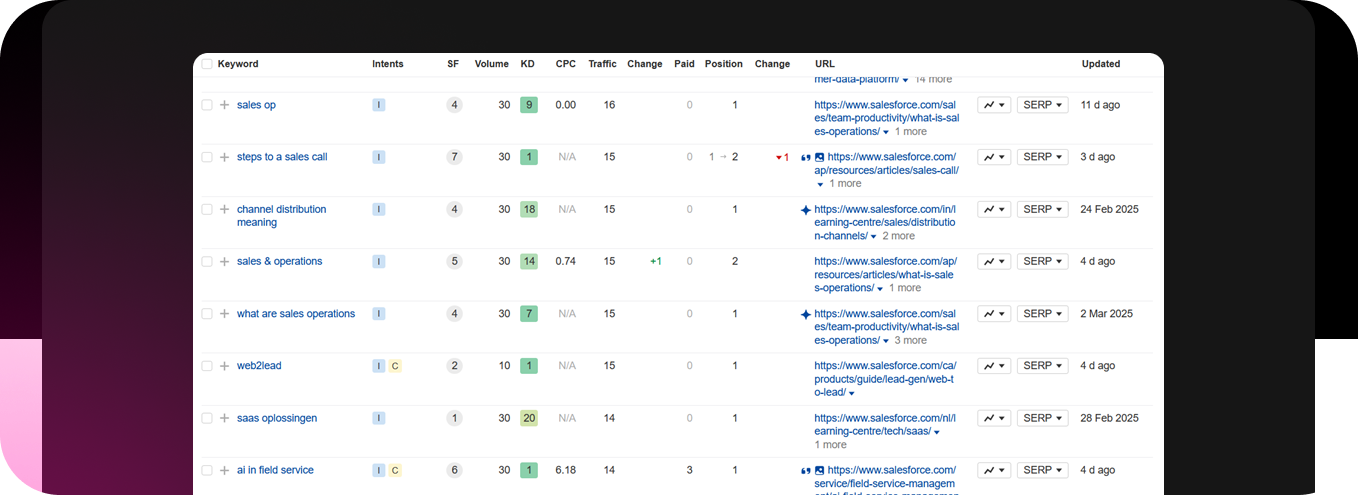The height and width of the screenshot is (495, 1358).
Task: Tick checkbox for 'sales & operations'
Action: (x=207, y=261)
